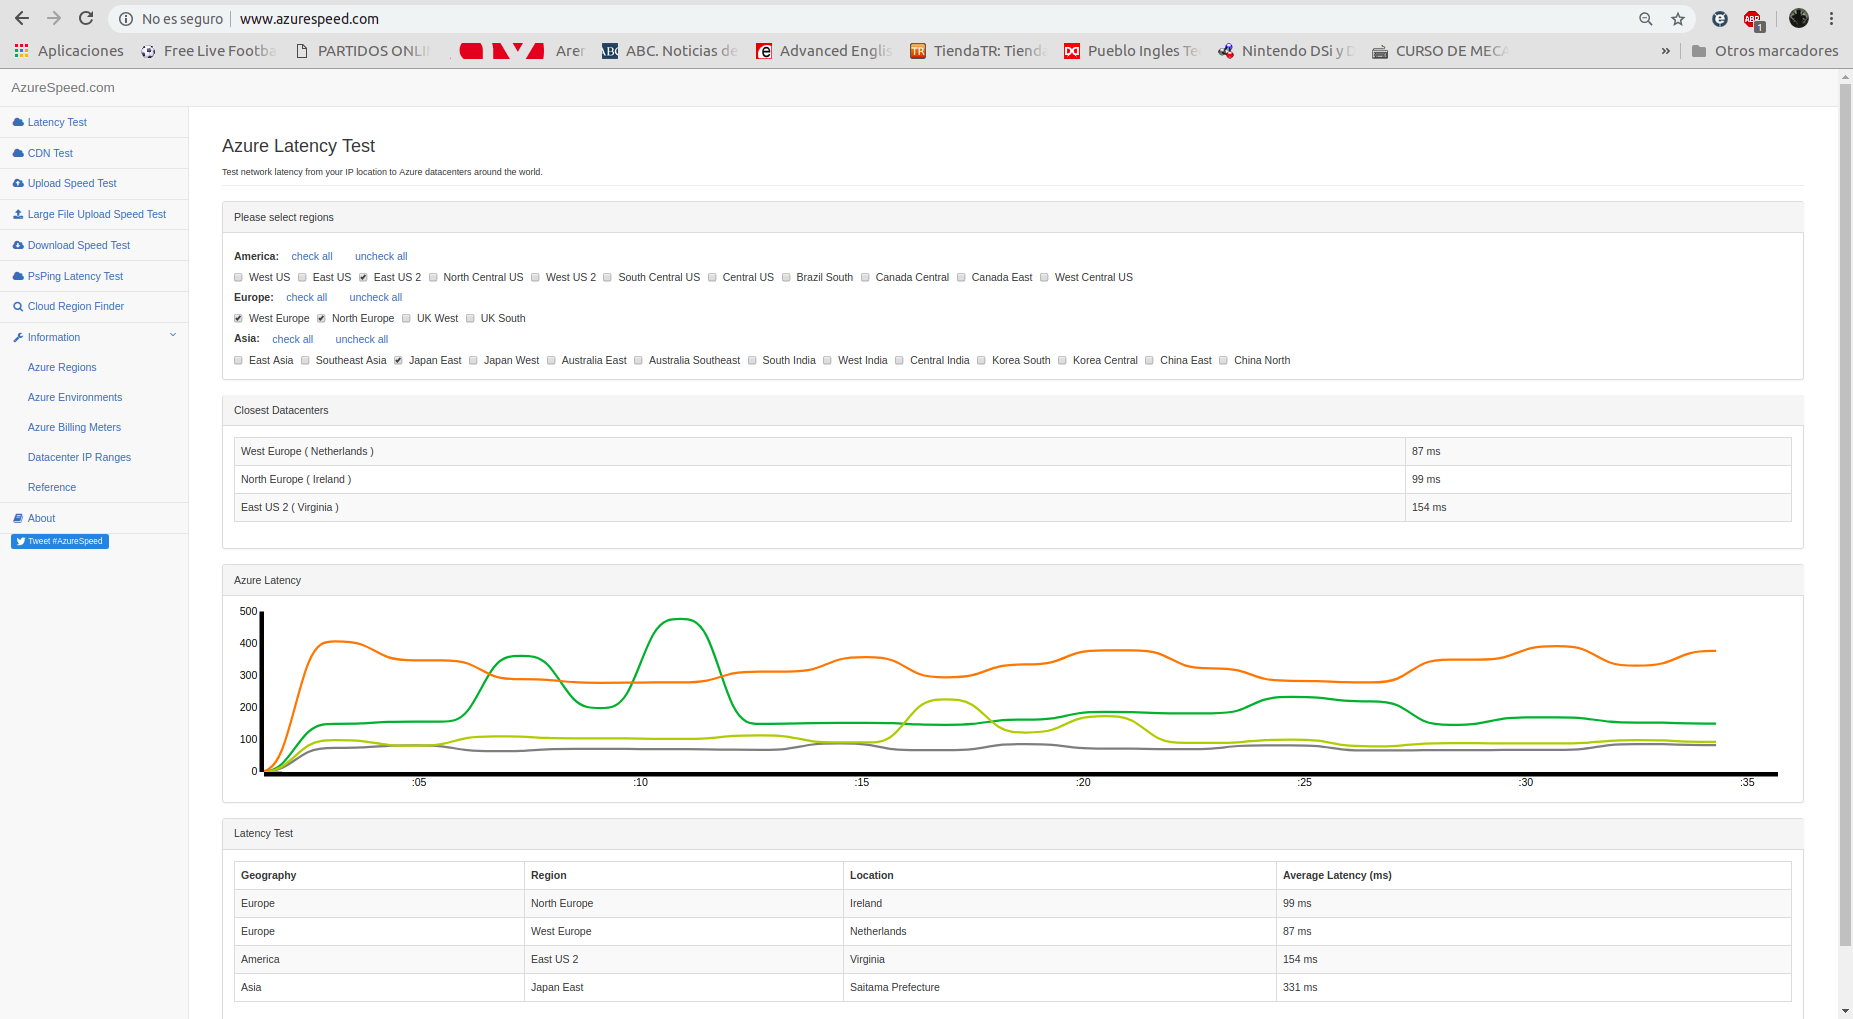The image size is (1853, 1019).
Task: Uncheck the East US 2 checkbox
Action: point(363,278)
